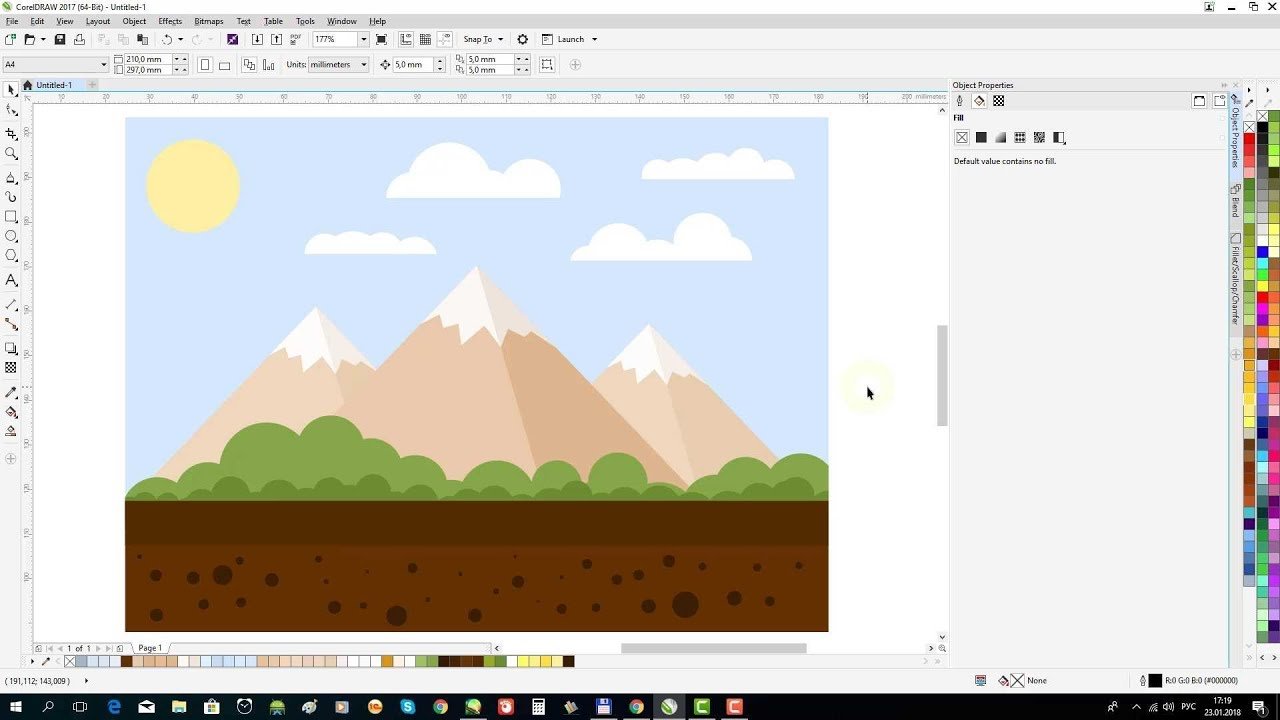Switch to the Page 1 tab
This screenshot has height=720, width=1280.
click(x=150, y=648)
